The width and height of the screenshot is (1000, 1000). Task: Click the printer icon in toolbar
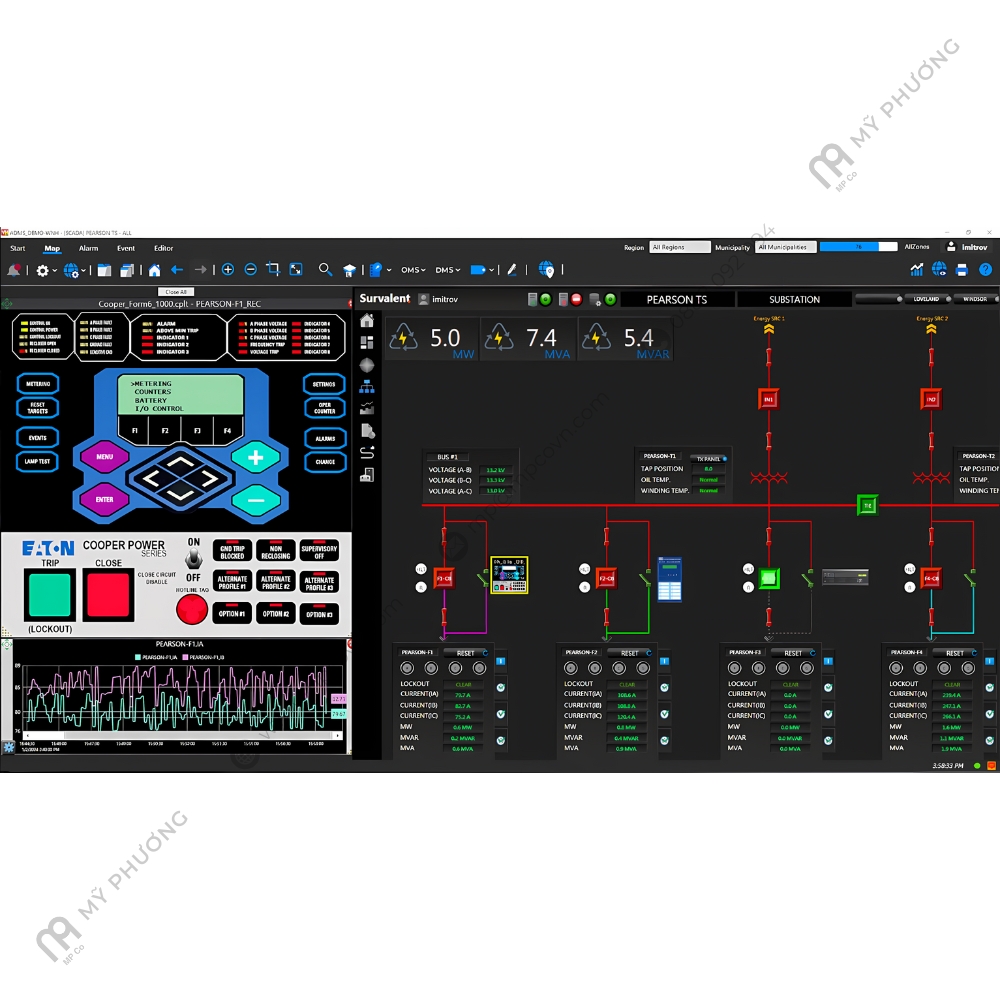click(962, 270)
